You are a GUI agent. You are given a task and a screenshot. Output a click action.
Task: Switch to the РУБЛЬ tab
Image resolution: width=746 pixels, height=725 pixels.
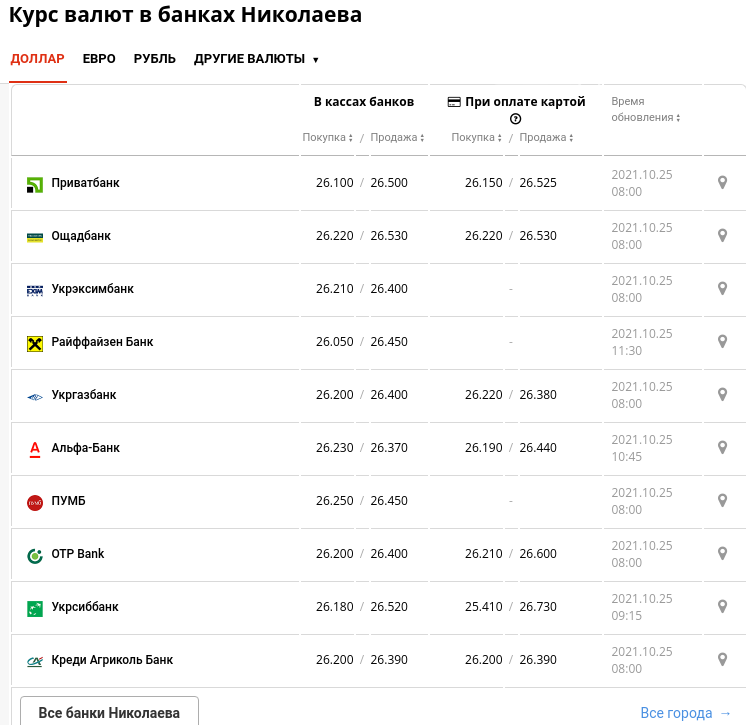pyautogui.click(x=155, y=59)
